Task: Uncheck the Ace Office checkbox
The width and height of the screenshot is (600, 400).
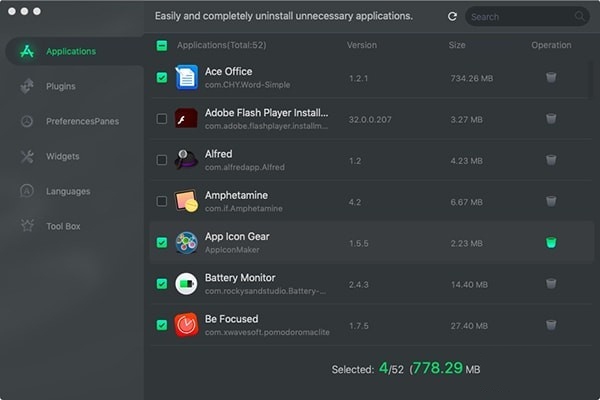Action: pyautogui.click(x=162, y=77)
